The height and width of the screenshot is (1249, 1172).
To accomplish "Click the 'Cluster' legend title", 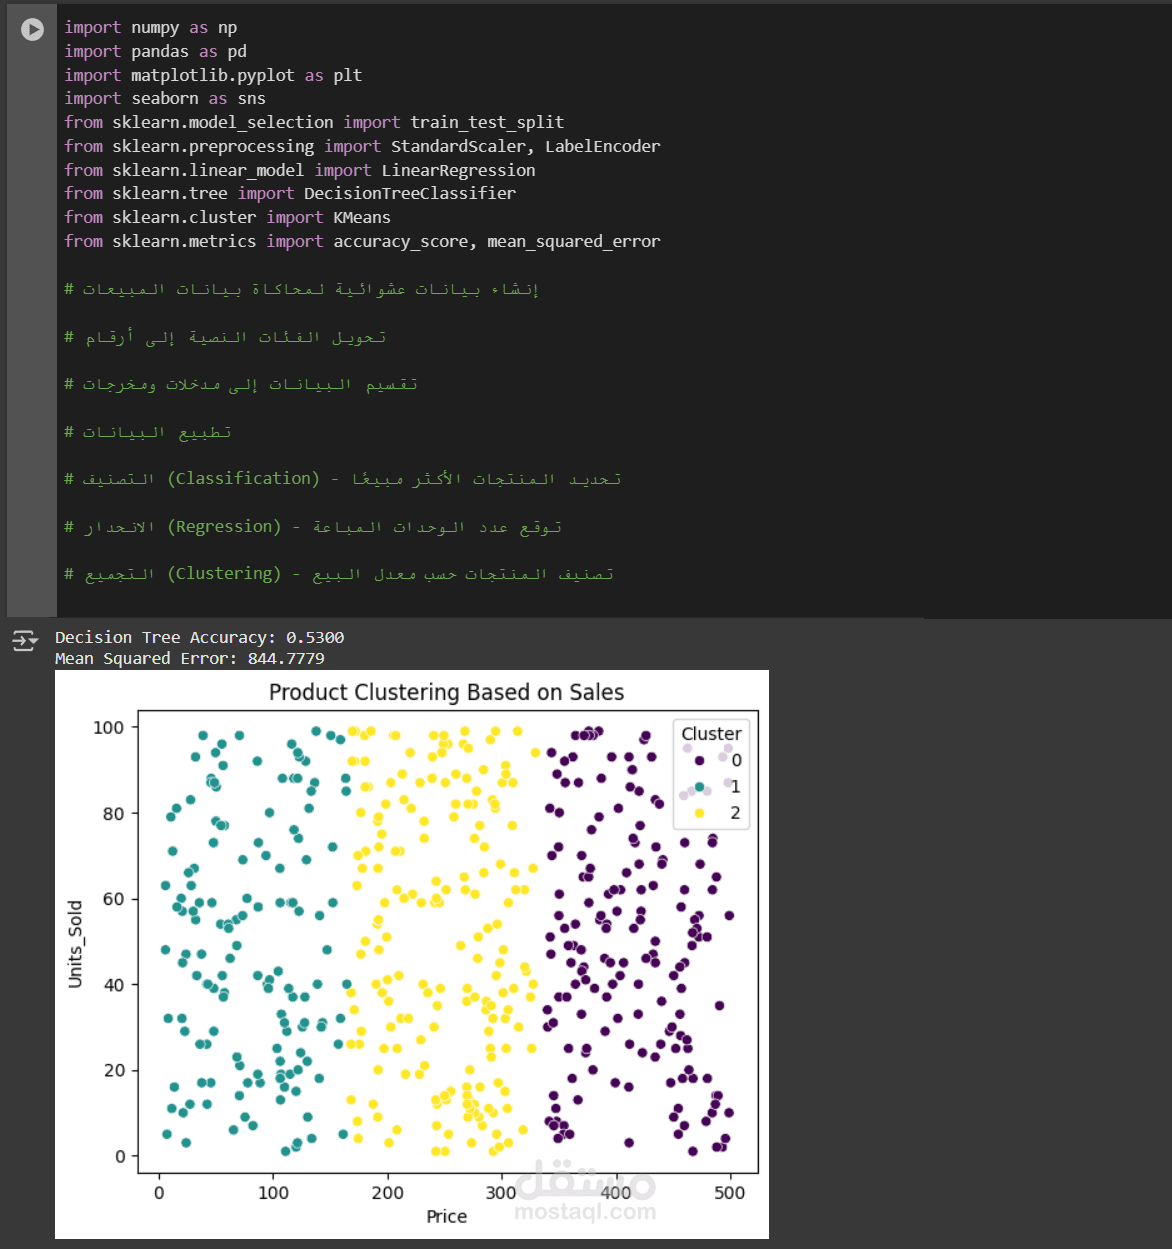I will pyautogui.click(x=711, y=734).
